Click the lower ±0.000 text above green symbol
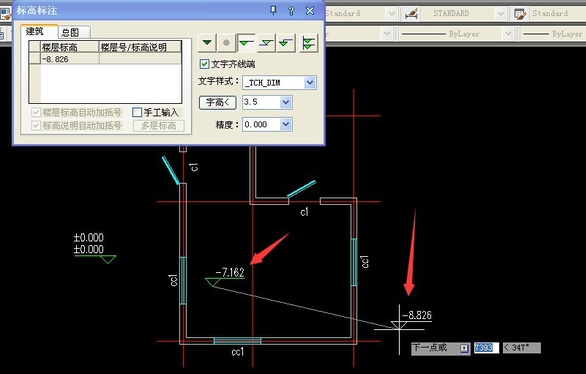586x374 pixels. click(x=89, y=249)
